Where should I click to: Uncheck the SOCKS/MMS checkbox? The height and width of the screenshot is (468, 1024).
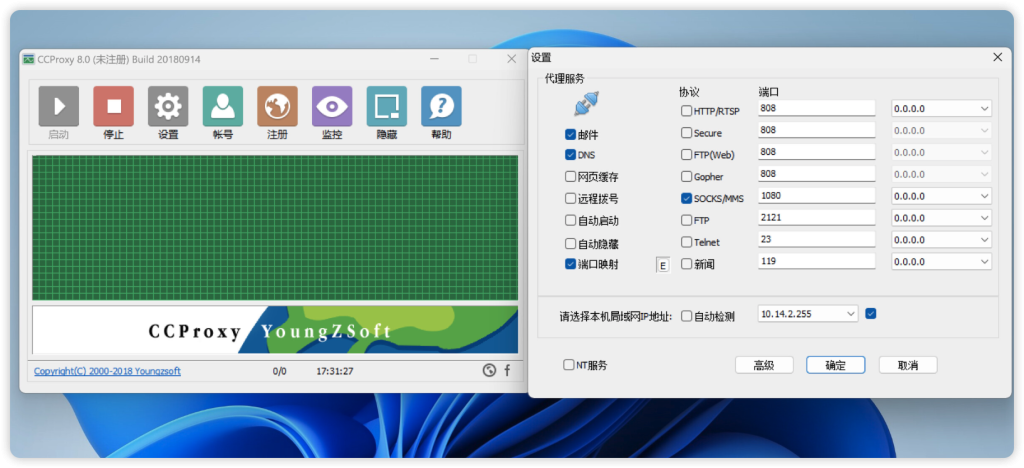coord(686,198)
